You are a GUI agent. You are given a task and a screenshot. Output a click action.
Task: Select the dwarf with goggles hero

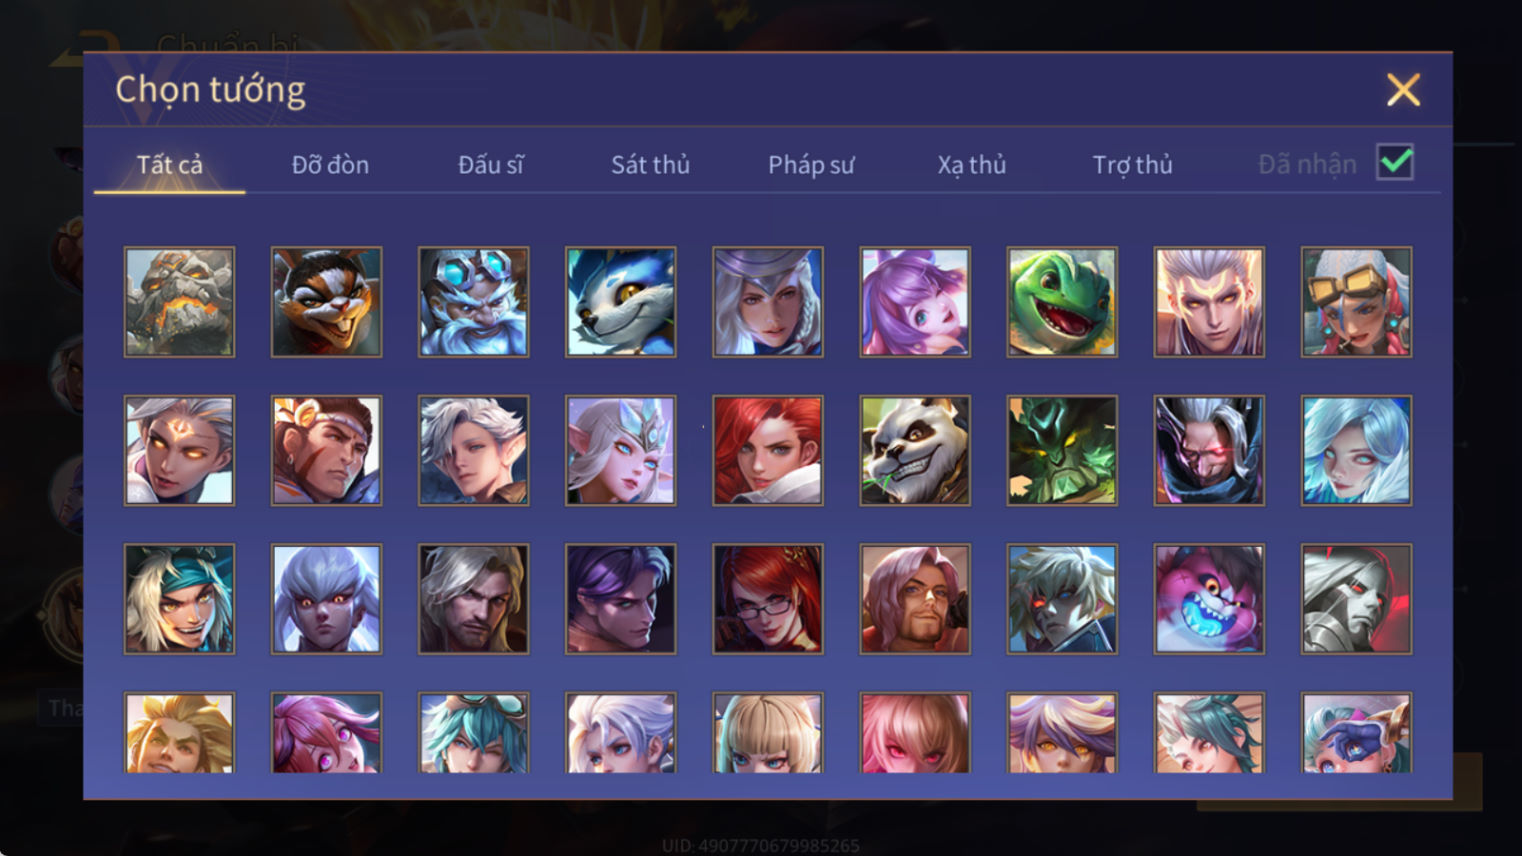[x=473, y=302]
